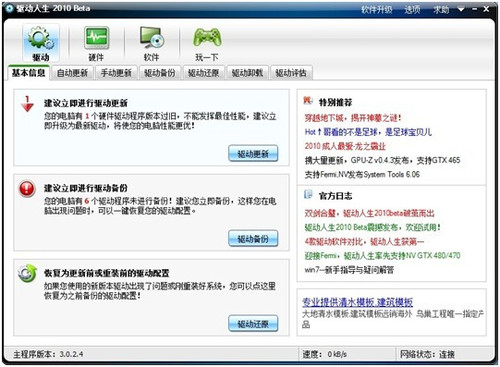Click the heading 建议立即进行驱动更新
The width and height of the screenshot is (500, 367).
click(86, 103)
